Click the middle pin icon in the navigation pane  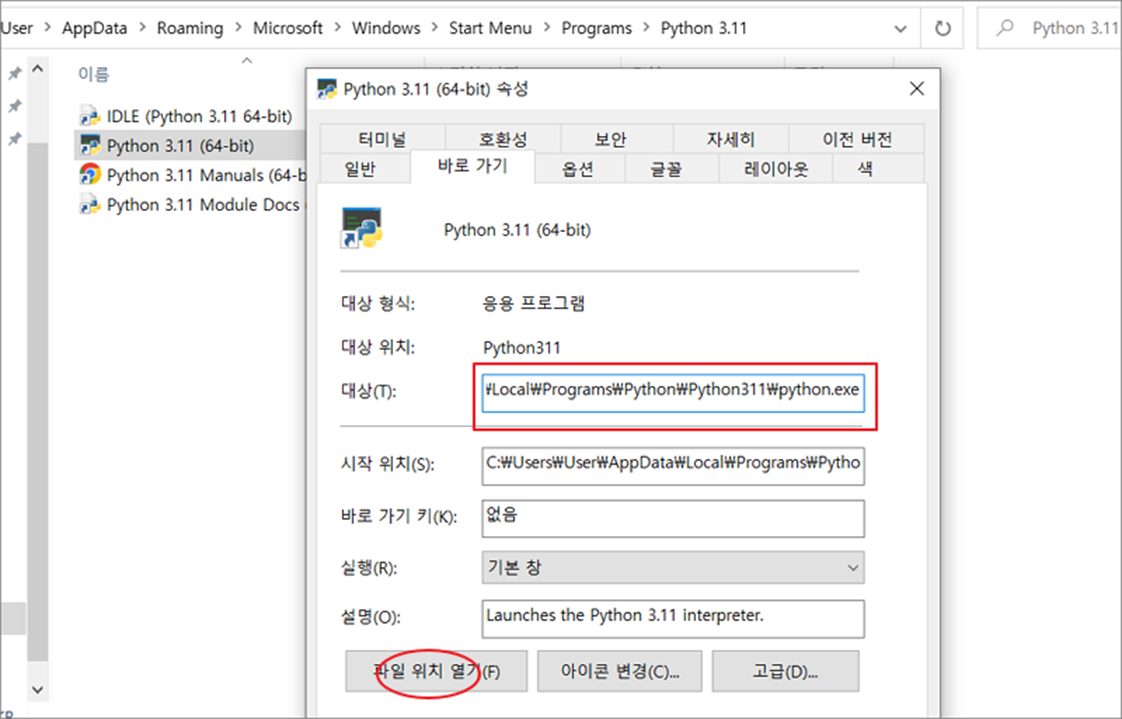pyautogui.click(x=14, y=106)
